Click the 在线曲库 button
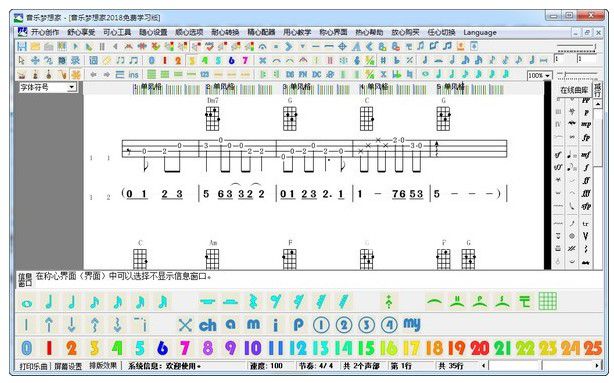Image resolution: width=614 pixels, height=383 pixels. 574,90
